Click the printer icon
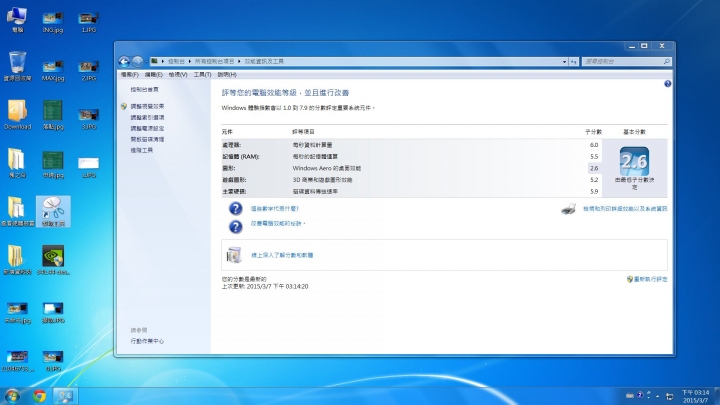The height and width of the screenshot is (405, 720). coord(568,209)
